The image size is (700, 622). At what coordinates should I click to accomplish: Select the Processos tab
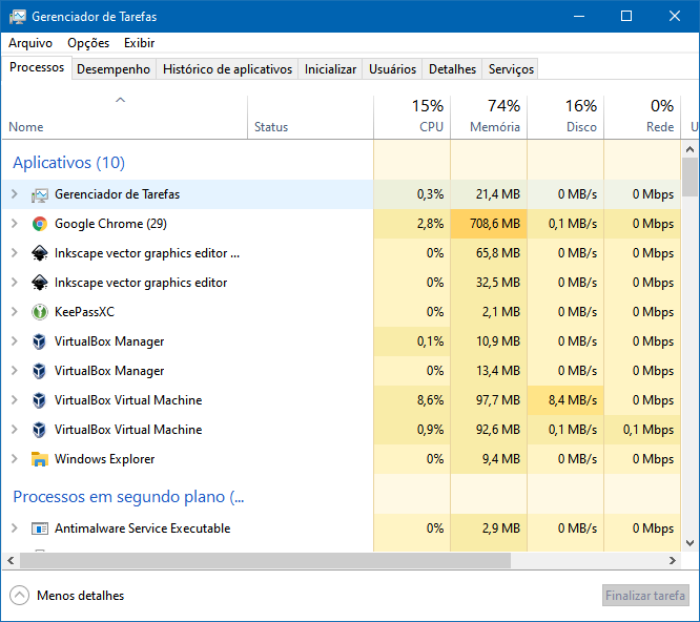tap(37, 67)
